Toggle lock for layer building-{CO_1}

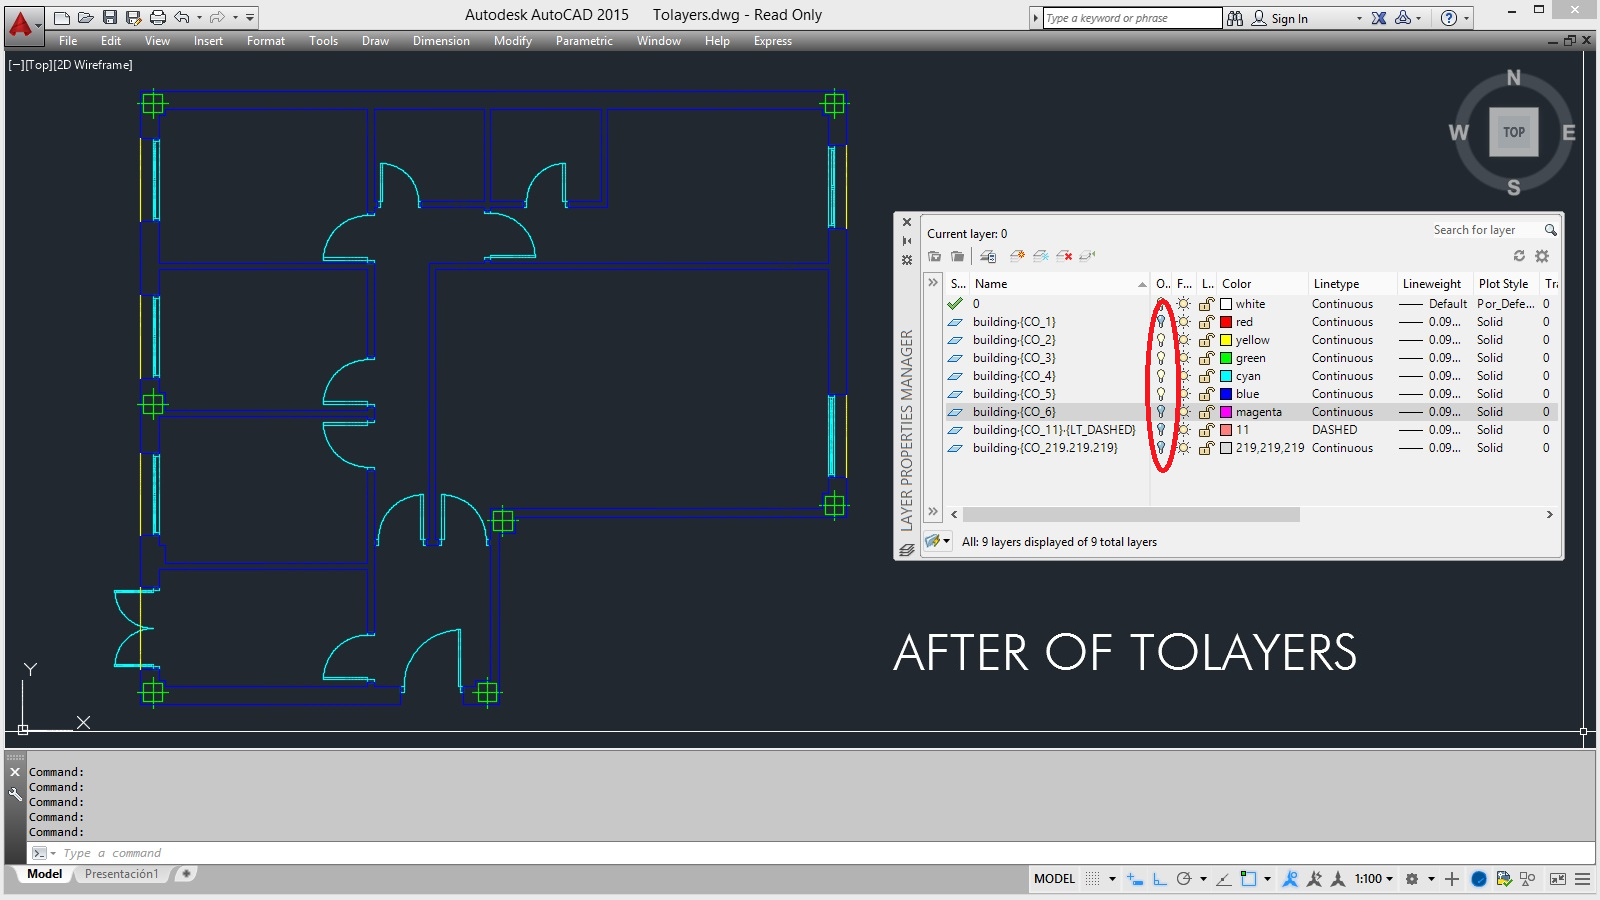1207,322
